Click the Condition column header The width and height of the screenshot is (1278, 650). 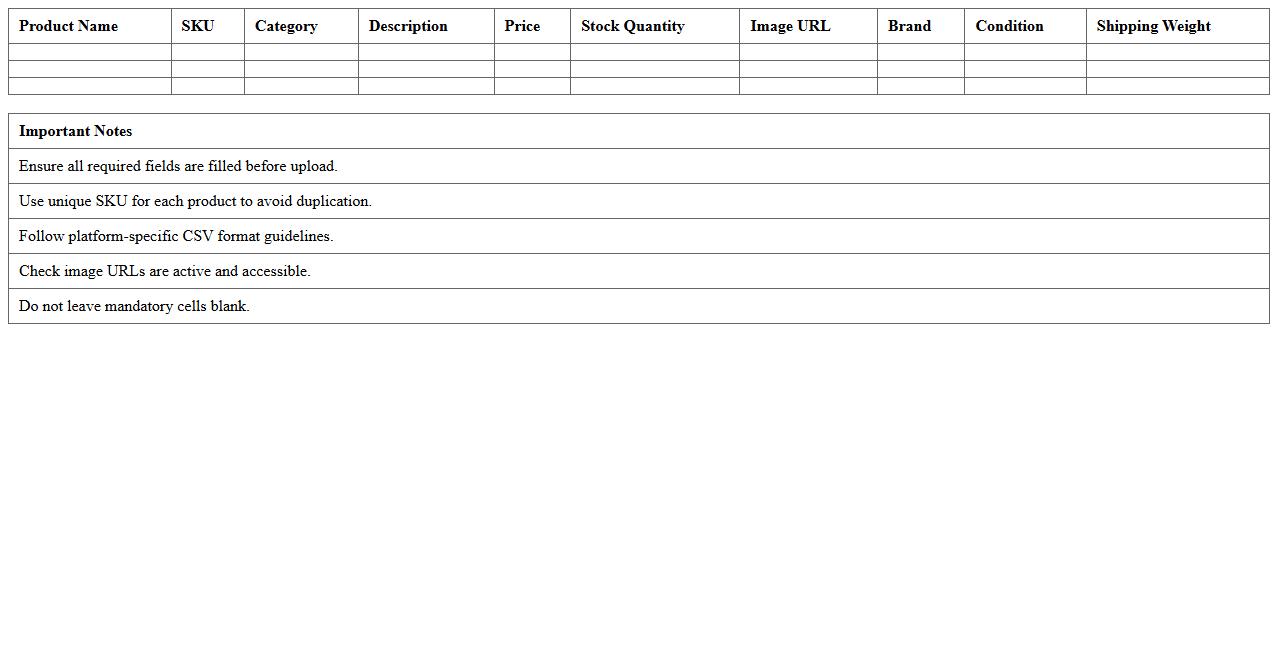tap(1009, 26)
